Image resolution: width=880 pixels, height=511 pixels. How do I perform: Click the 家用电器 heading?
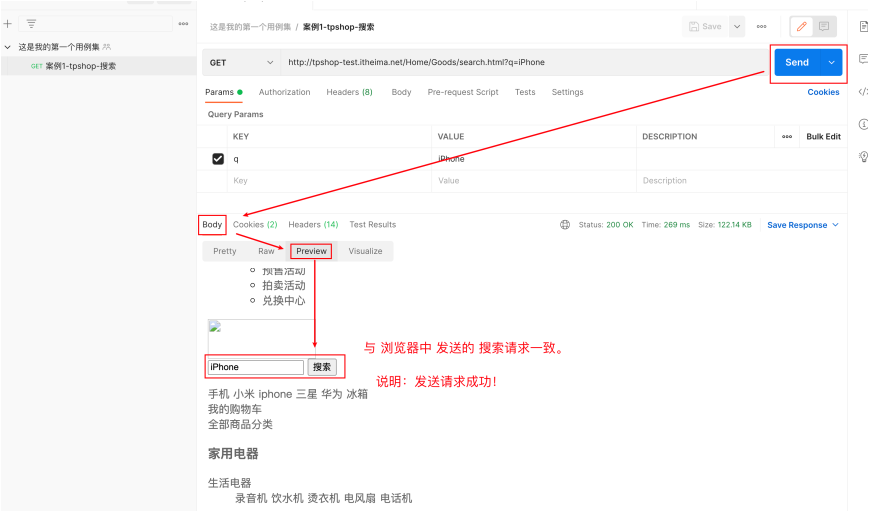(x=233, y=453)
